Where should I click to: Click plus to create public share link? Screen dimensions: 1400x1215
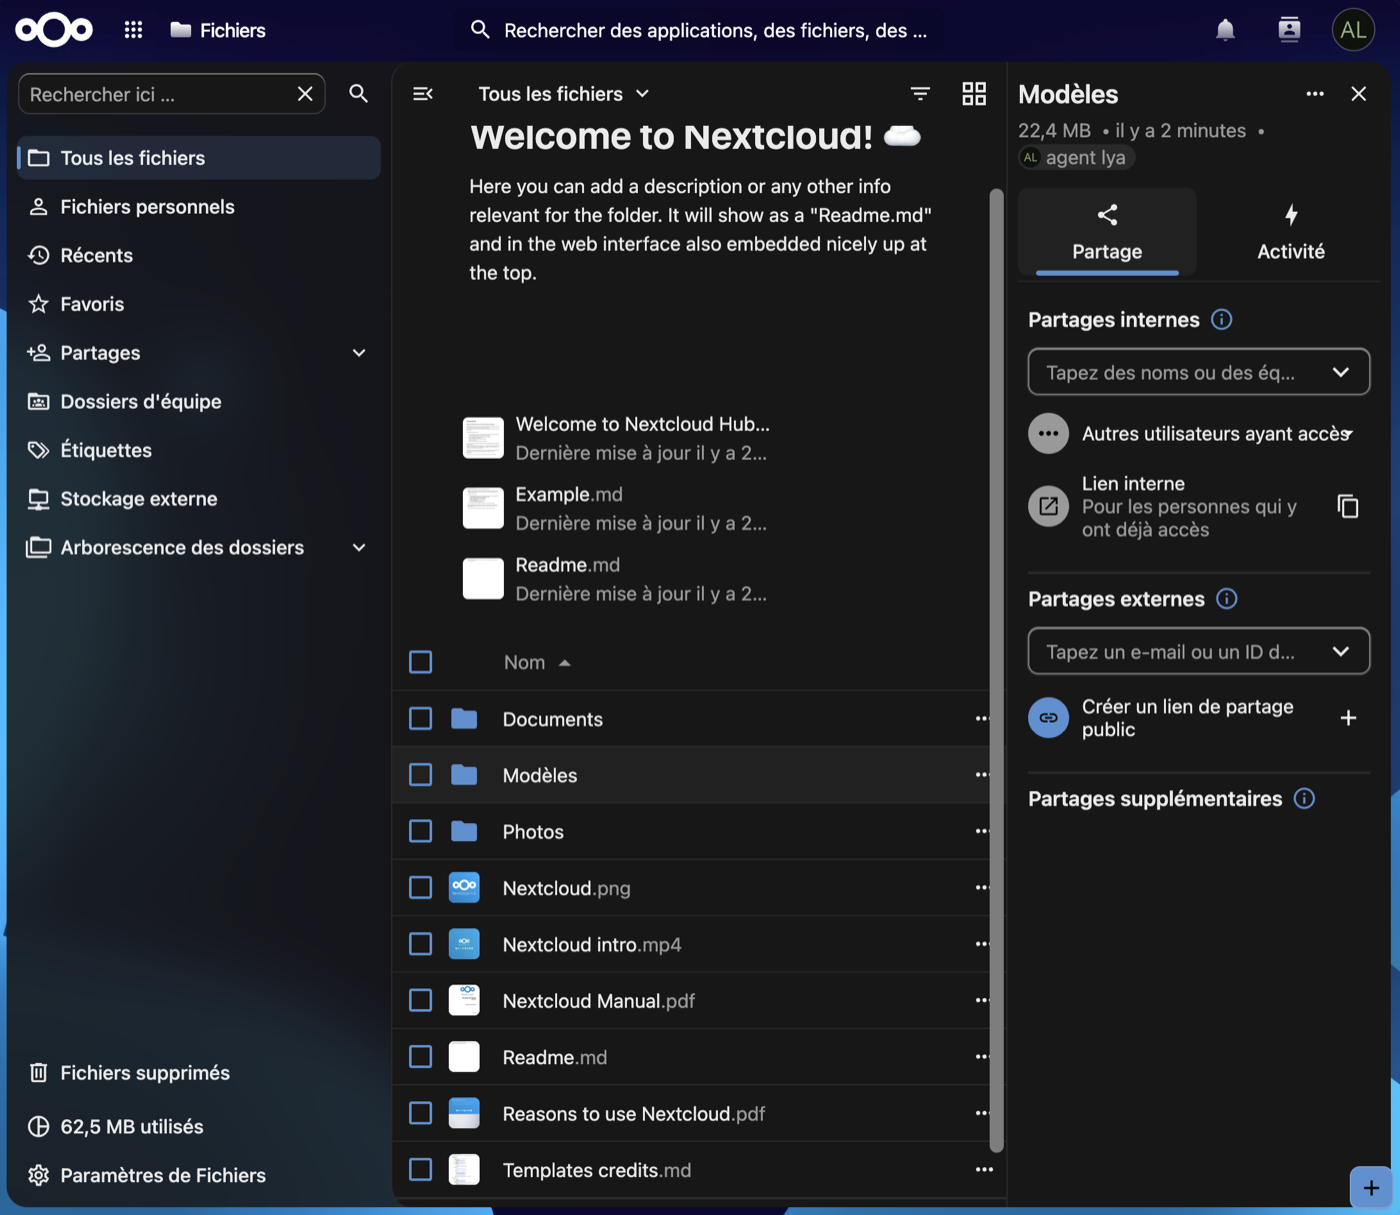point(1348,718)
